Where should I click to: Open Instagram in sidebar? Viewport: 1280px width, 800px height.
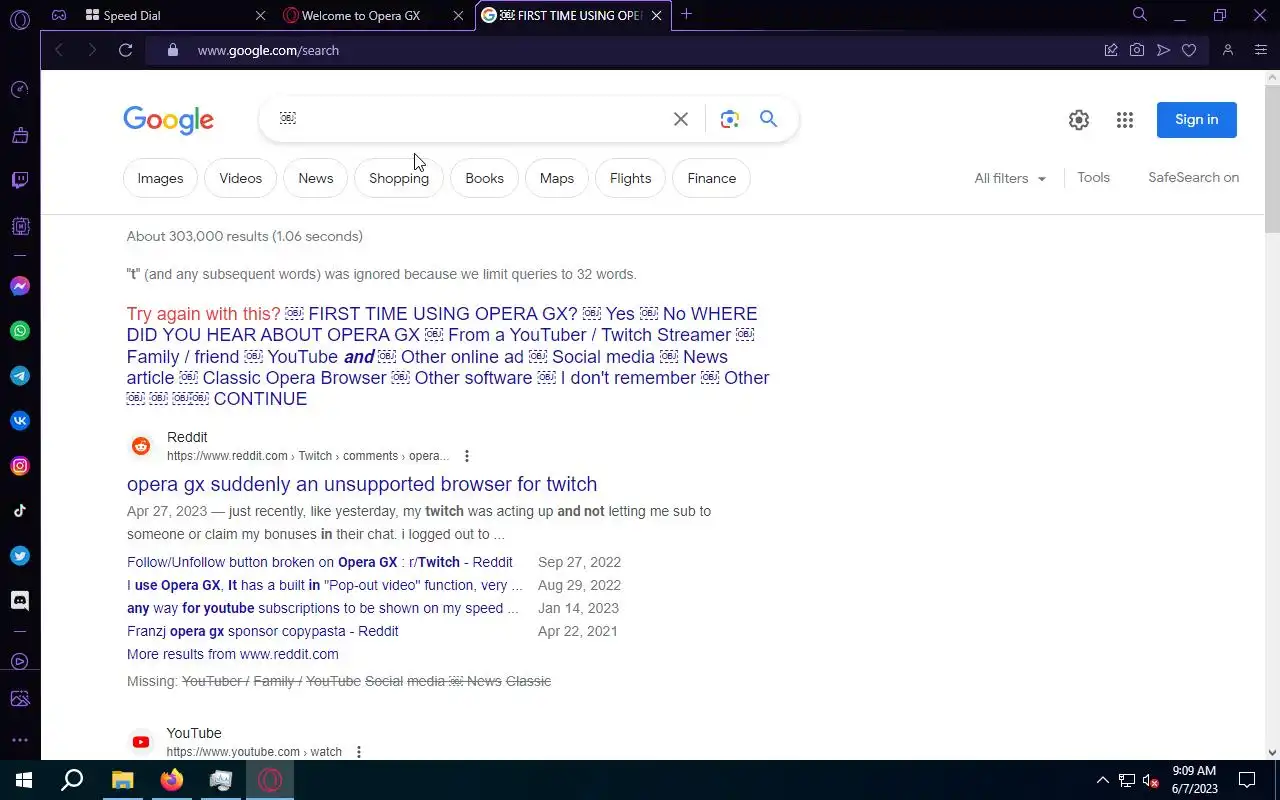pos(20,466)
